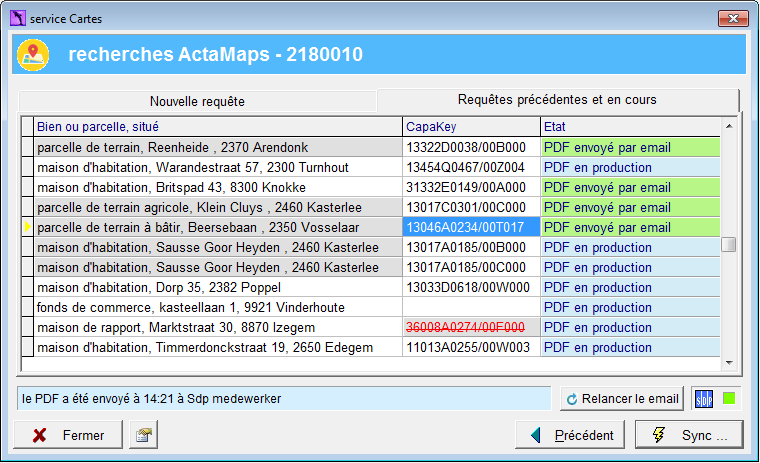Click the row selector for the Arendonk row
This screenshot has height=463, width=760.
28,147
